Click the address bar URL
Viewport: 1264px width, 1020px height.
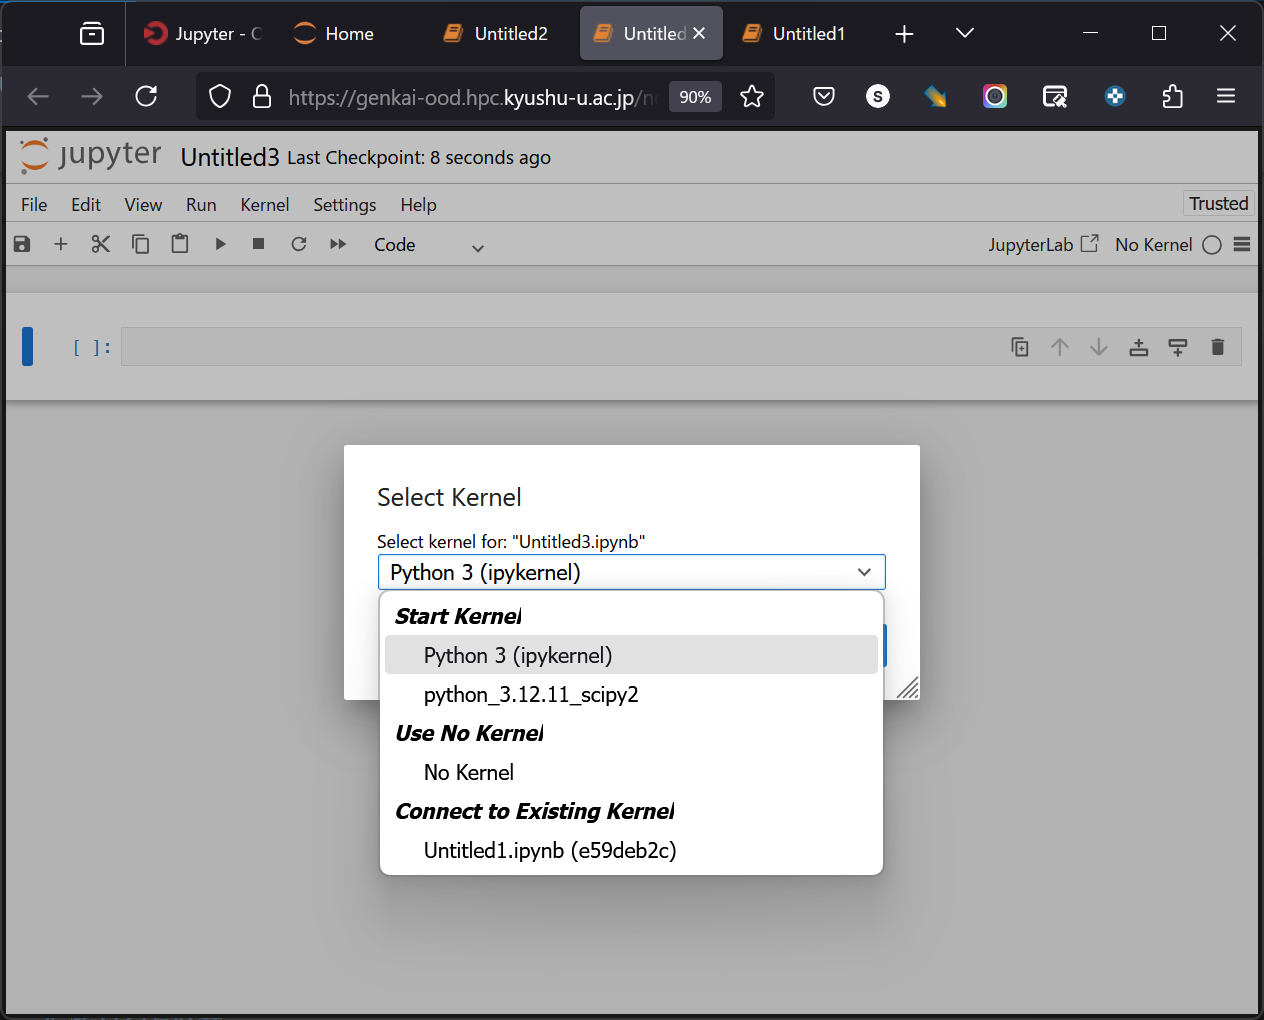click(x=472, y=97)
